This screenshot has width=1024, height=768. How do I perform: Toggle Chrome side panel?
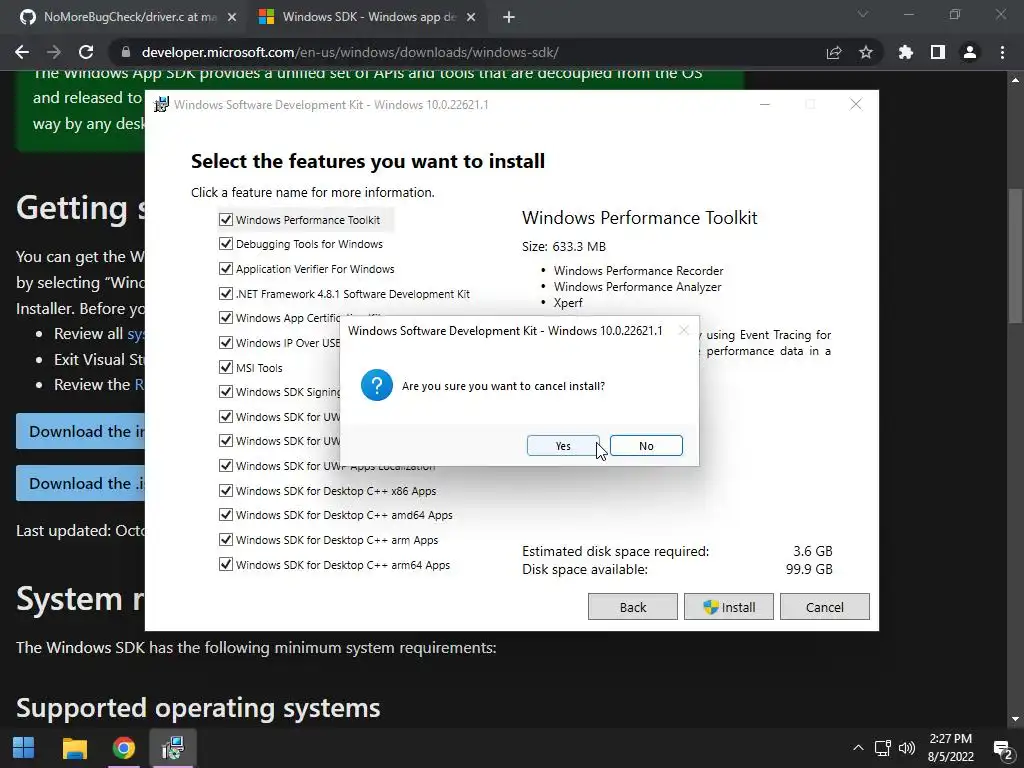coord(938,52)
